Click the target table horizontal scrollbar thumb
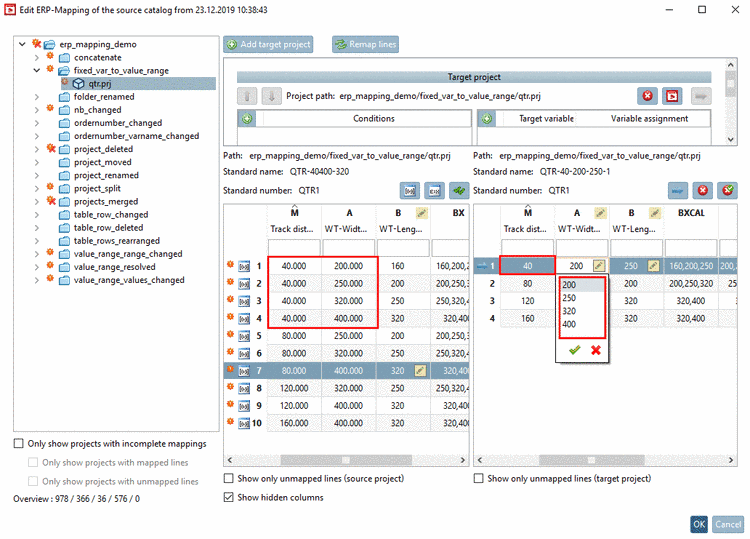The height and width of the screenshot is (539, 750). [591, 460]
